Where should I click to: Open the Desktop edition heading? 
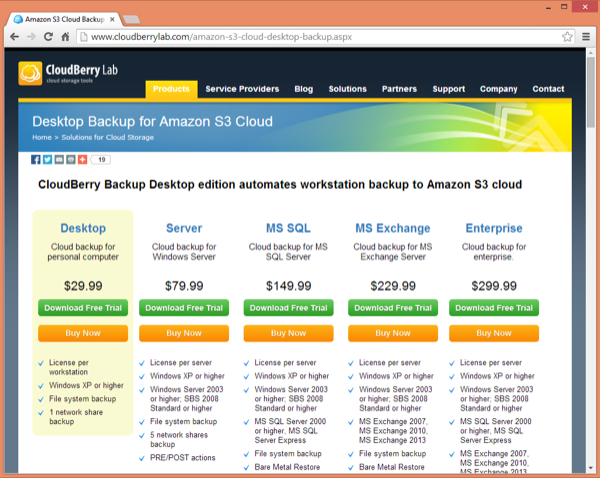point(83,228)
